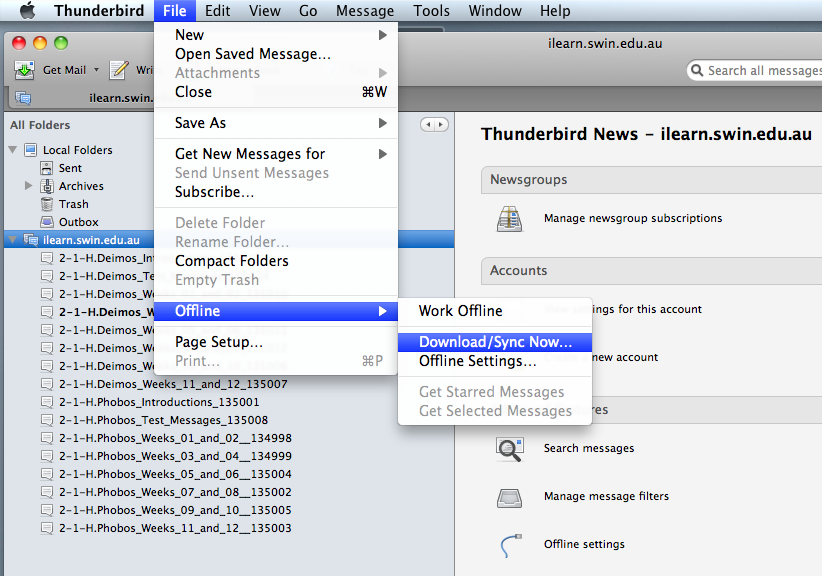
Task: Open the Message menu
Action: coord(365,10)
